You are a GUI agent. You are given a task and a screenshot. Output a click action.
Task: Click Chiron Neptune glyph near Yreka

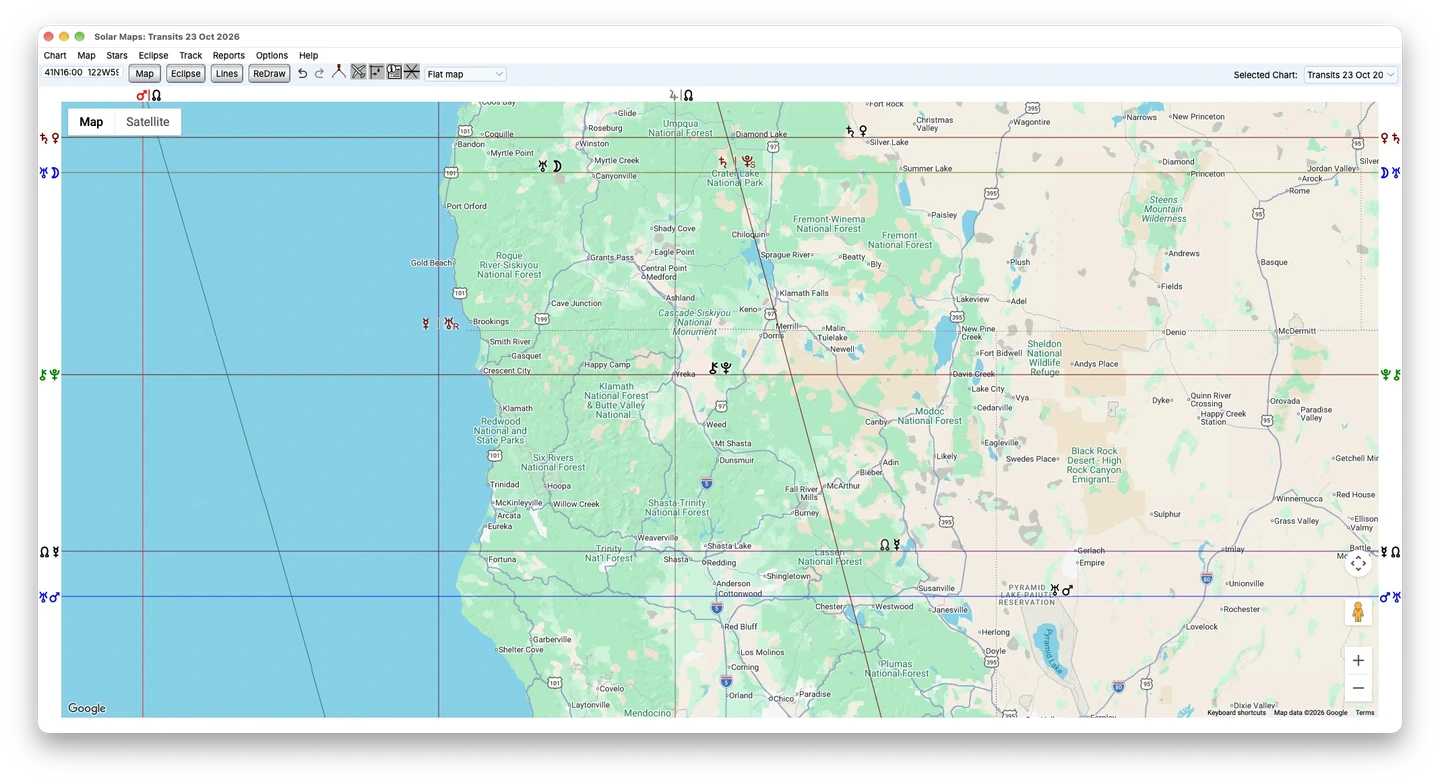[x=720, y=368]
